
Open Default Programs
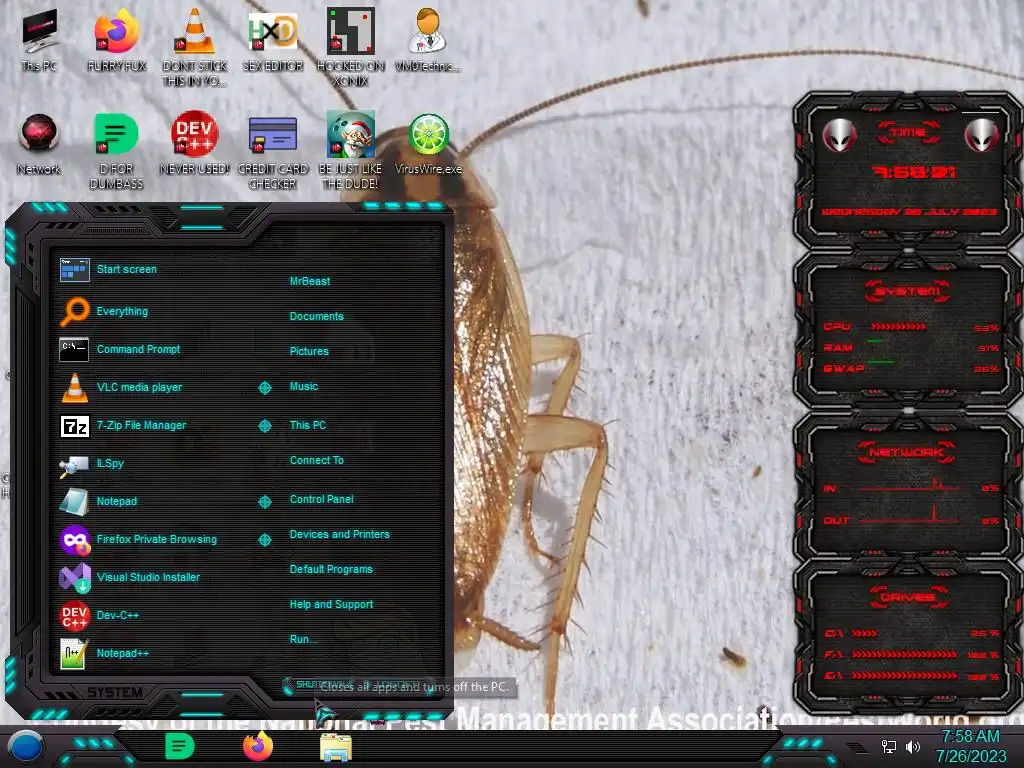(x=331, y=569)
